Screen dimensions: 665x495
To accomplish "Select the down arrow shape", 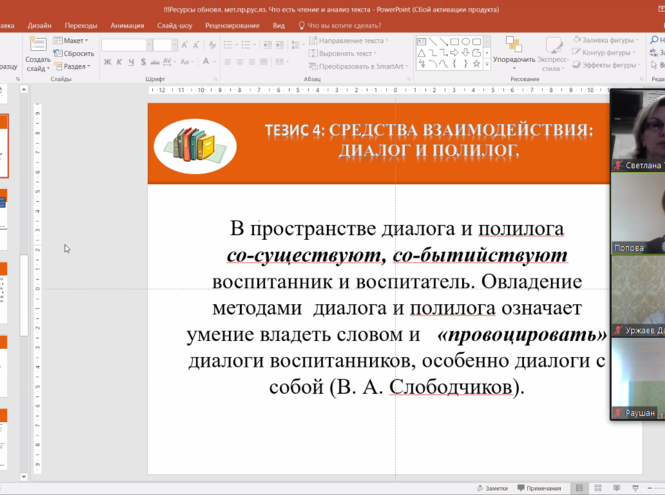I will pyautogui.click(x=465, y=53).
